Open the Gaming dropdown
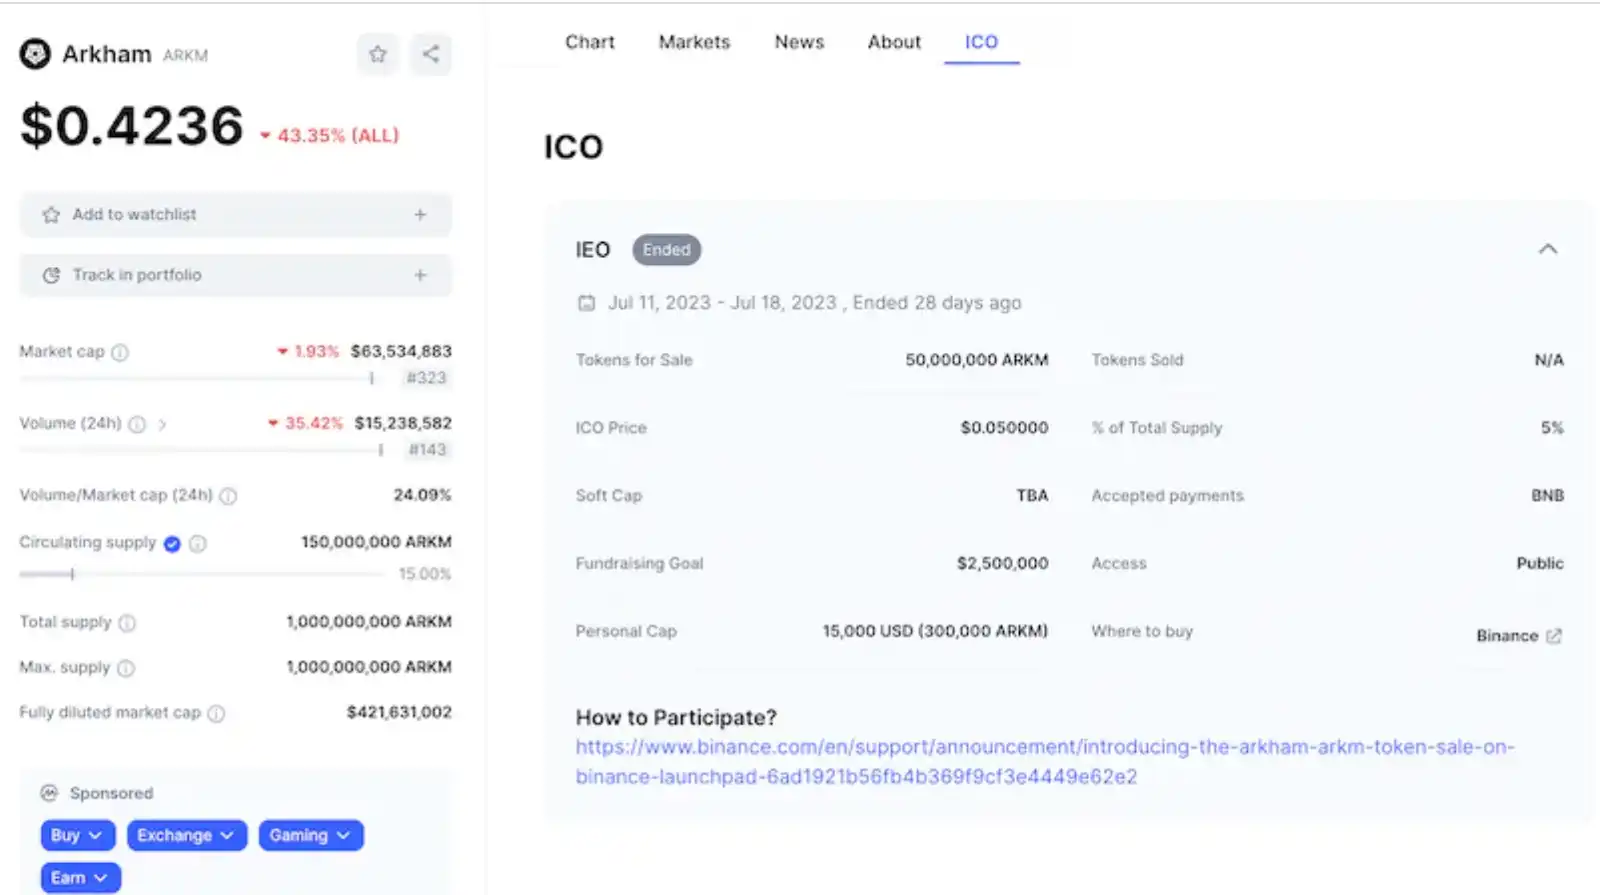The image size is (1600, 895). coord(311,835)
